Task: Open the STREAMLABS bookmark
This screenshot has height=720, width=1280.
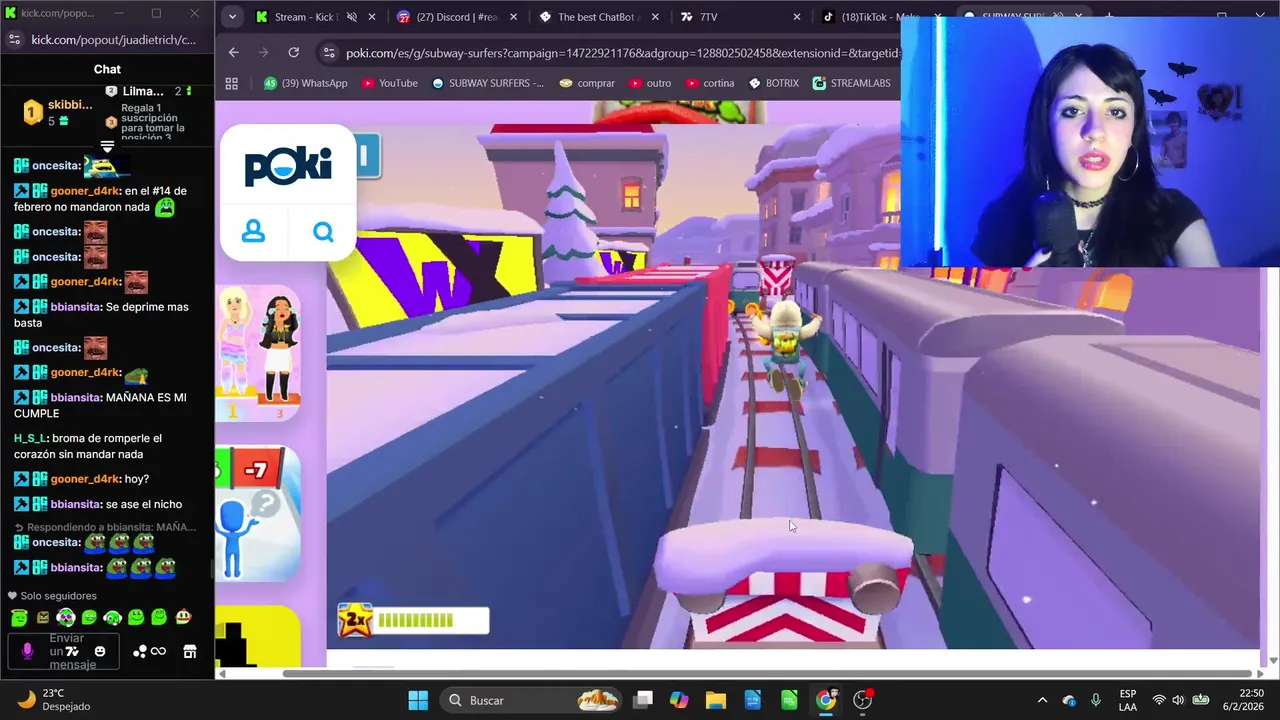Action: (x=852, y=83)
